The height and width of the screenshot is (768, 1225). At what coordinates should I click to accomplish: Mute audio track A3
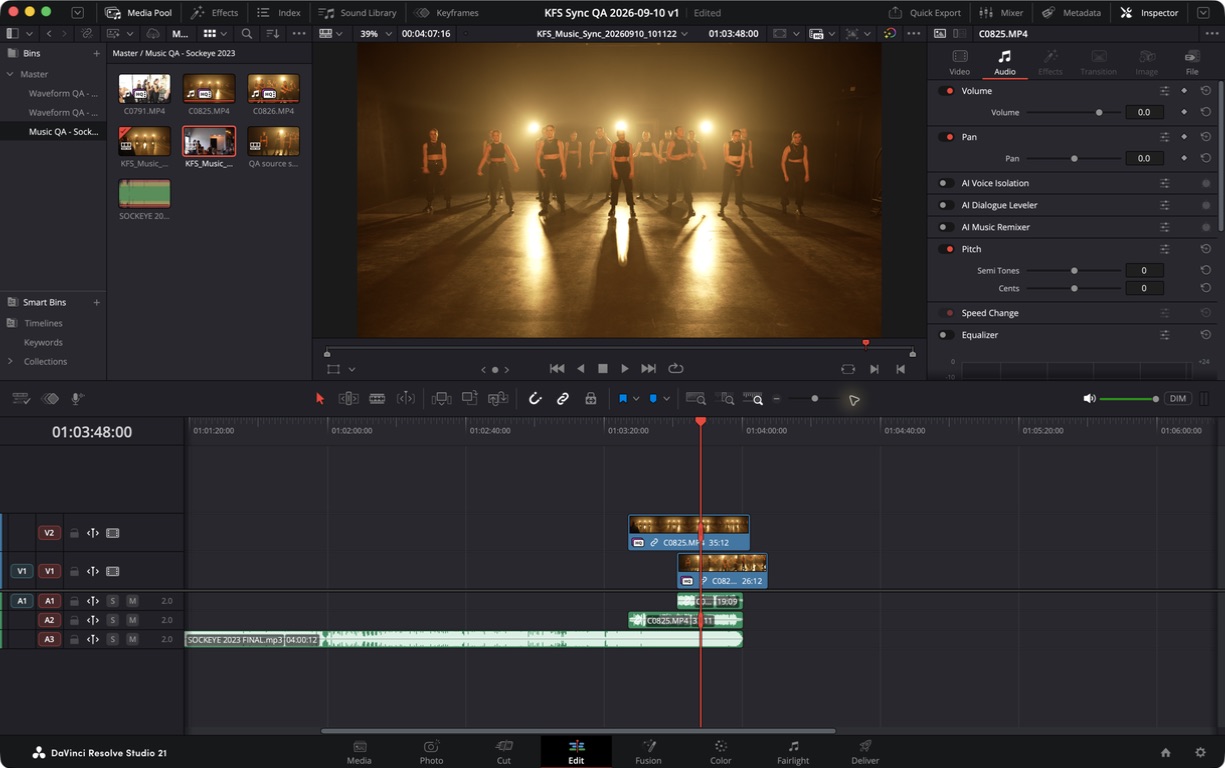(132, 639)
